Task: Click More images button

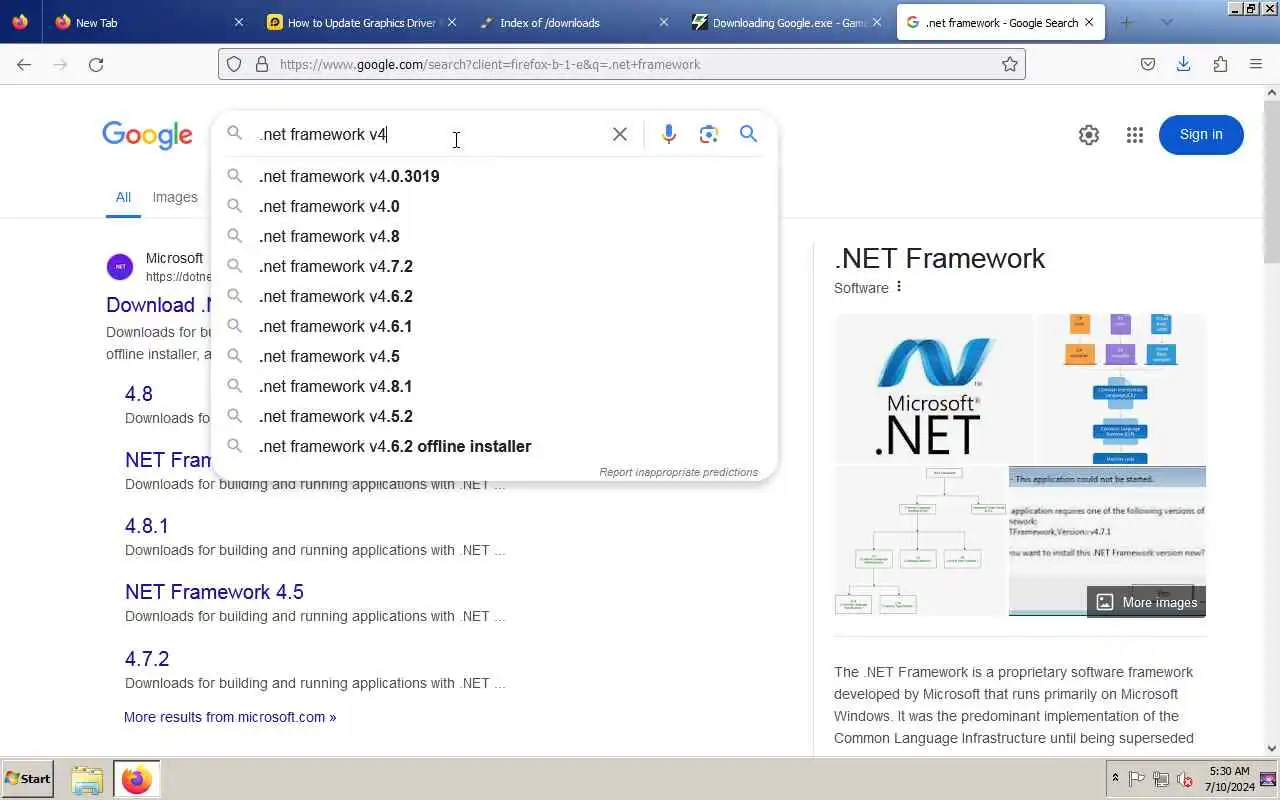Action: pyautogui.click(x=1146, y=602)
